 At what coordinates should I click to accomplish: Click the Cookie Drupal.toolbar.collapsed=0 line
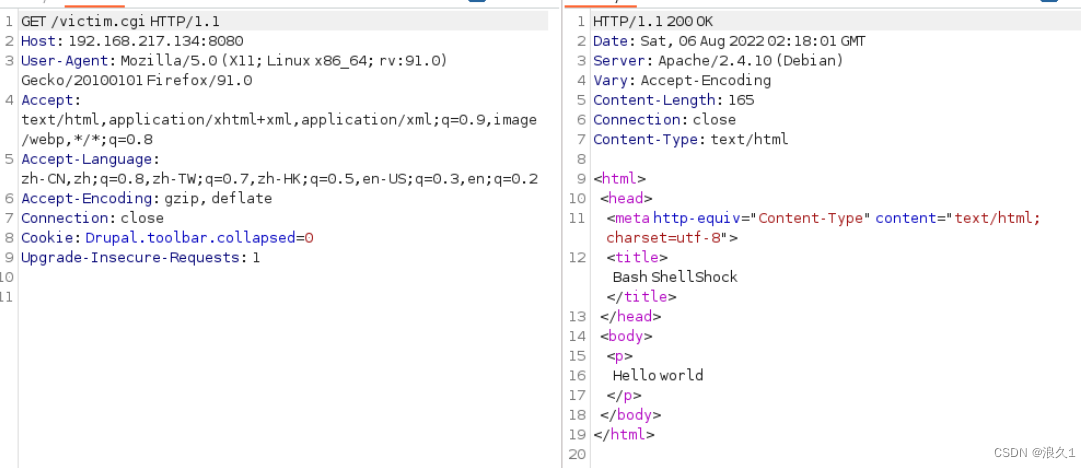(167, 238)
